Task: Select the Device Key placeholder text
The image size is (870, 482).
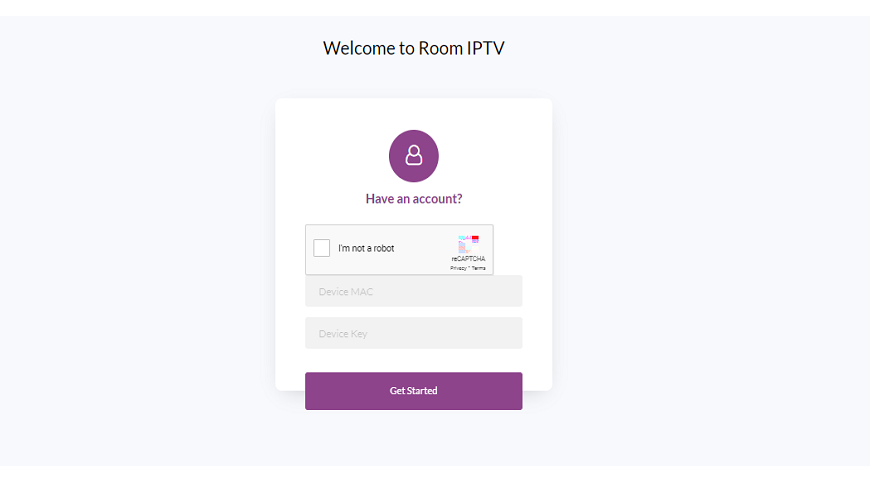Action: point(343,333)
